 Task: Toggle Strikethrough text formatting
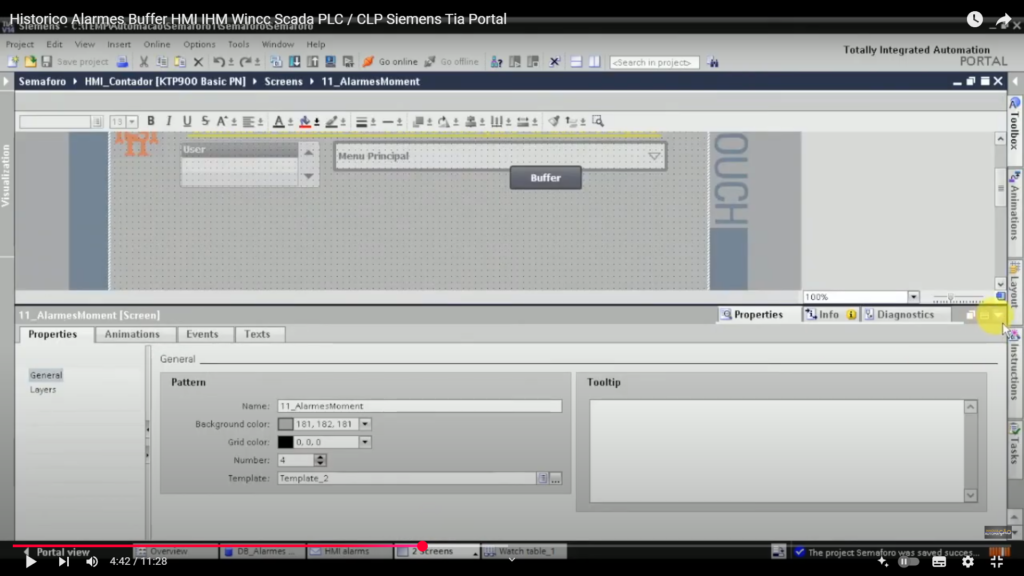pyautogui.click(x=205, y=121)
